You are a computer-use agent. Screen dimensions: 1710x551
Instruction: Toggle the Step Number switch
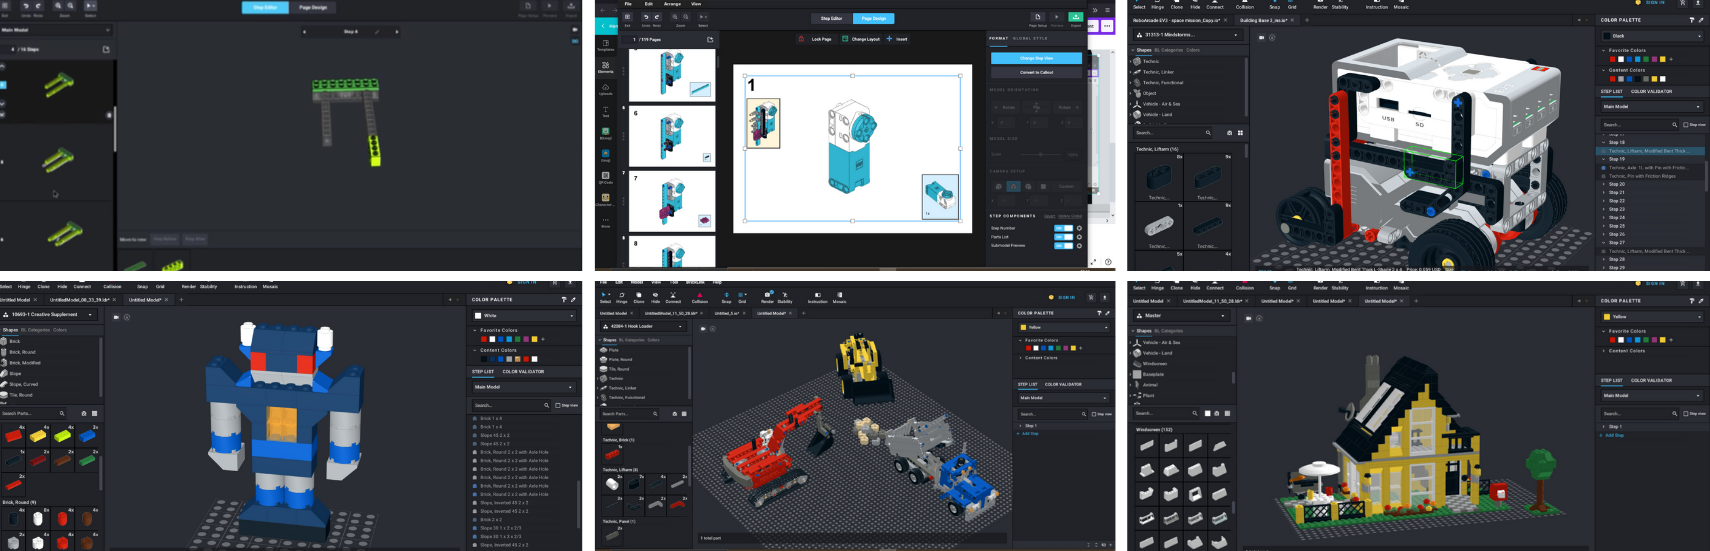1063,228
